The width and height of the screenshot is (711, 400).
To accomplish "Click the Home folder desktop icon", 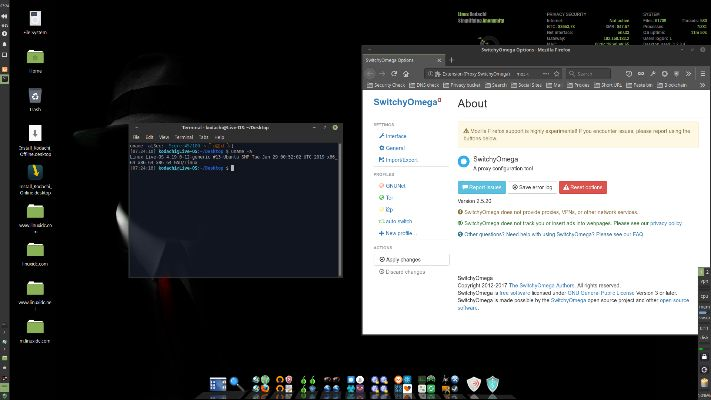I will pos(34,57).
